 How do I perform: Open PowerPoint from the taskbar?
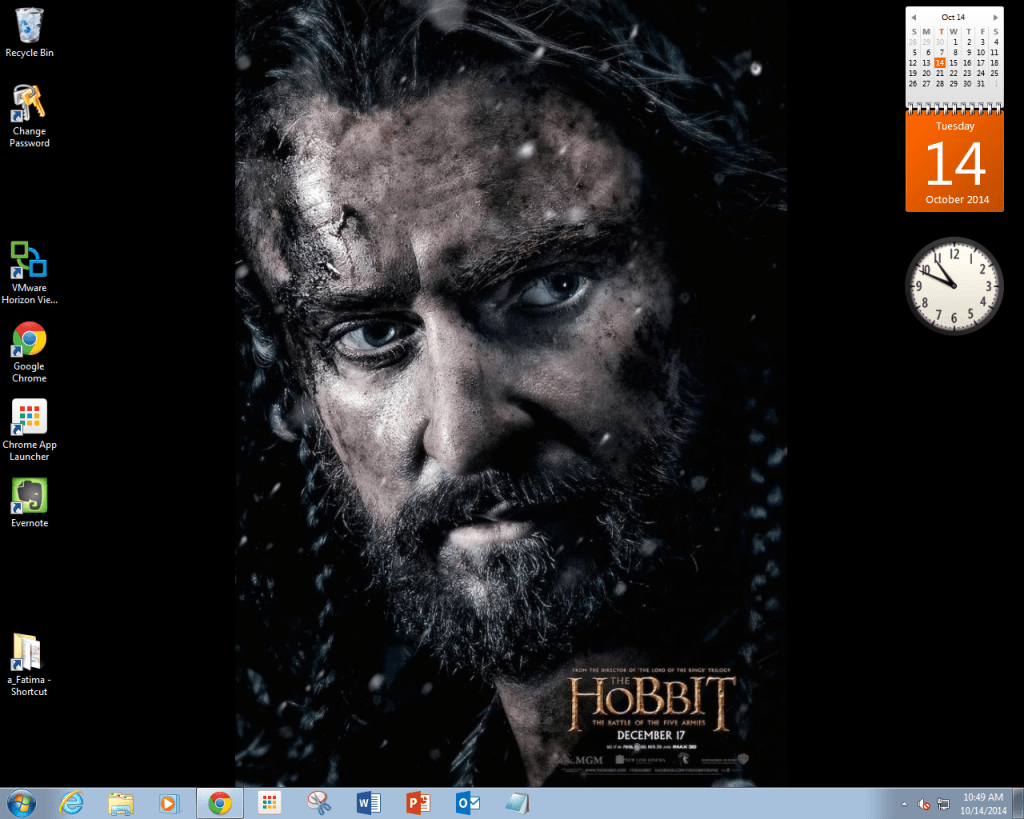418,802
